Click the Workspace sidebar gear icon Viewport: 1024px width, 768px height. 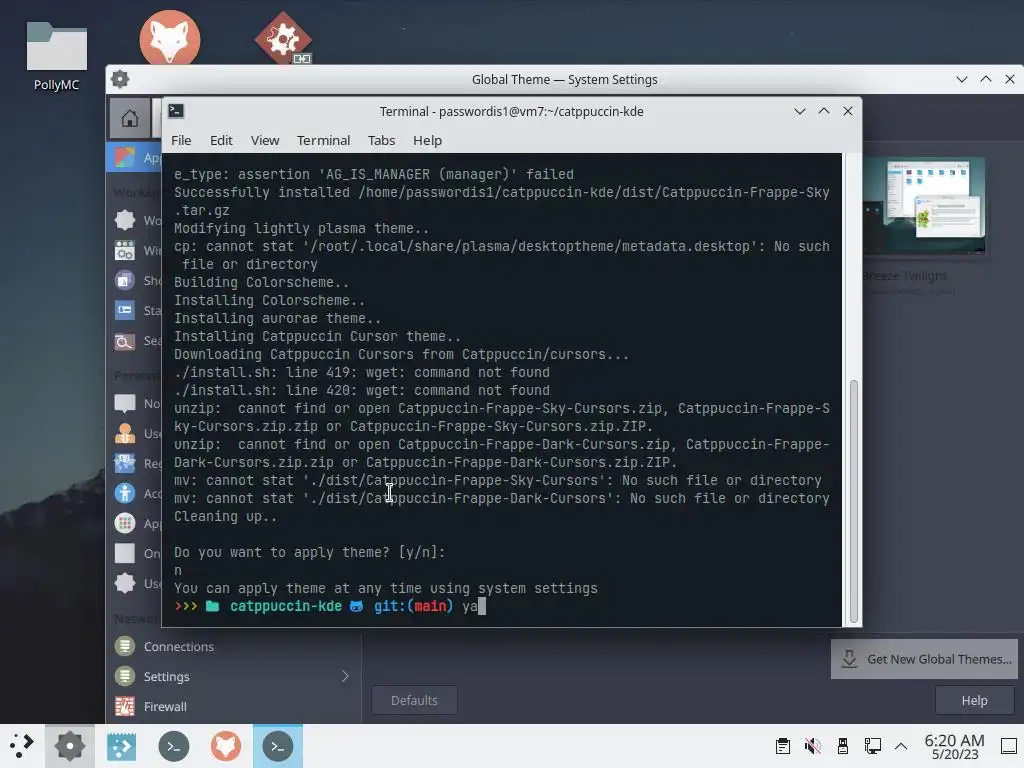coord(125,220)
